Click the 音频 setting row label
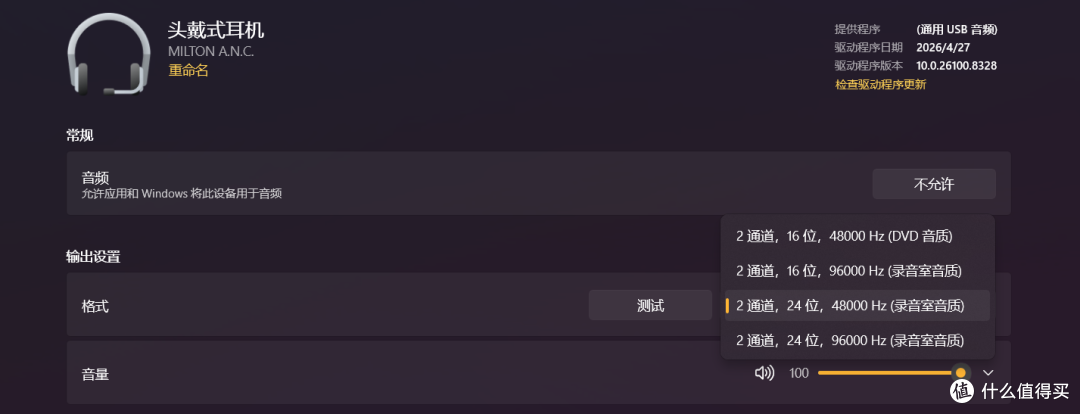 point(96,178)
